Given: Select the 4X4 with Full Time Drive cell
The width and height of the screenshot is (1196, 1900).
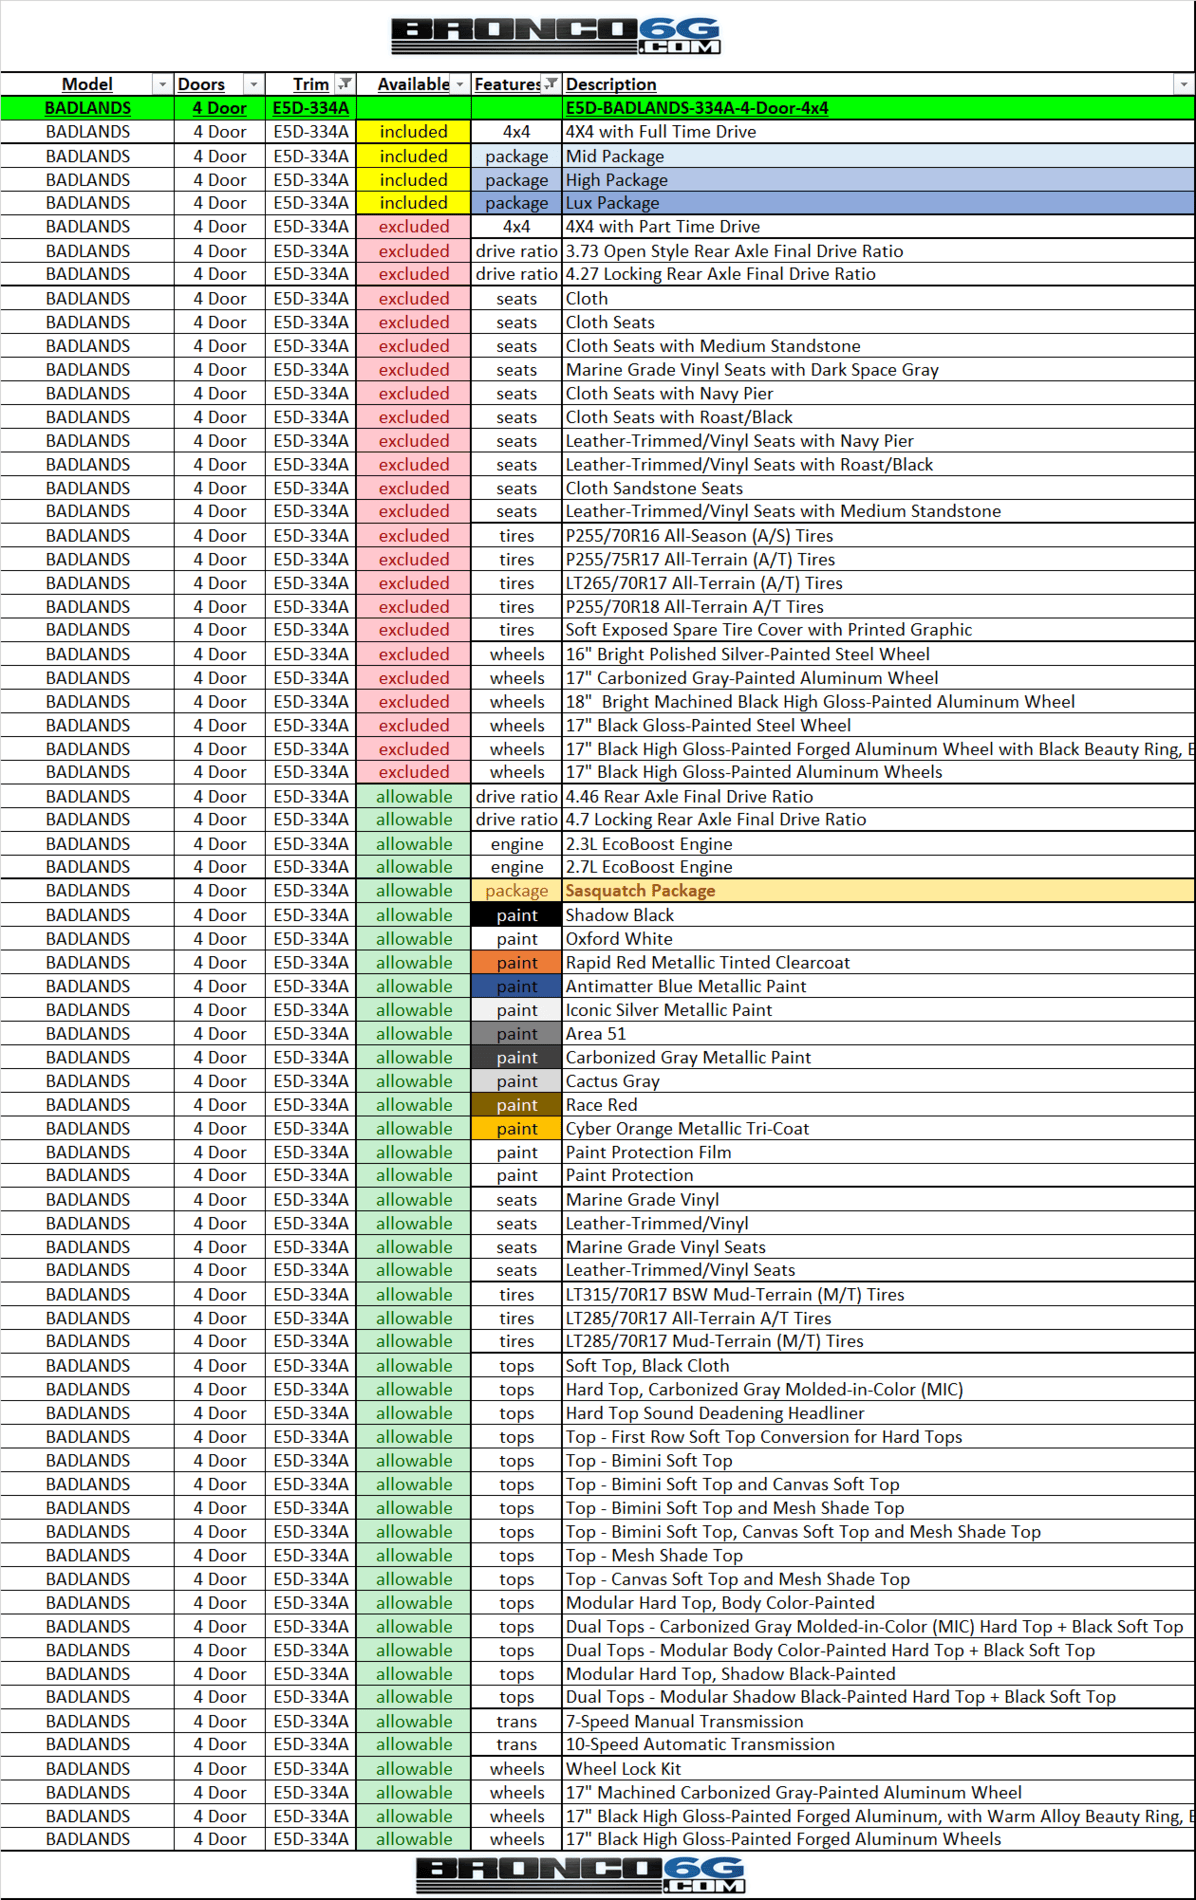Looking at the screenshot, I should point(879,132).
